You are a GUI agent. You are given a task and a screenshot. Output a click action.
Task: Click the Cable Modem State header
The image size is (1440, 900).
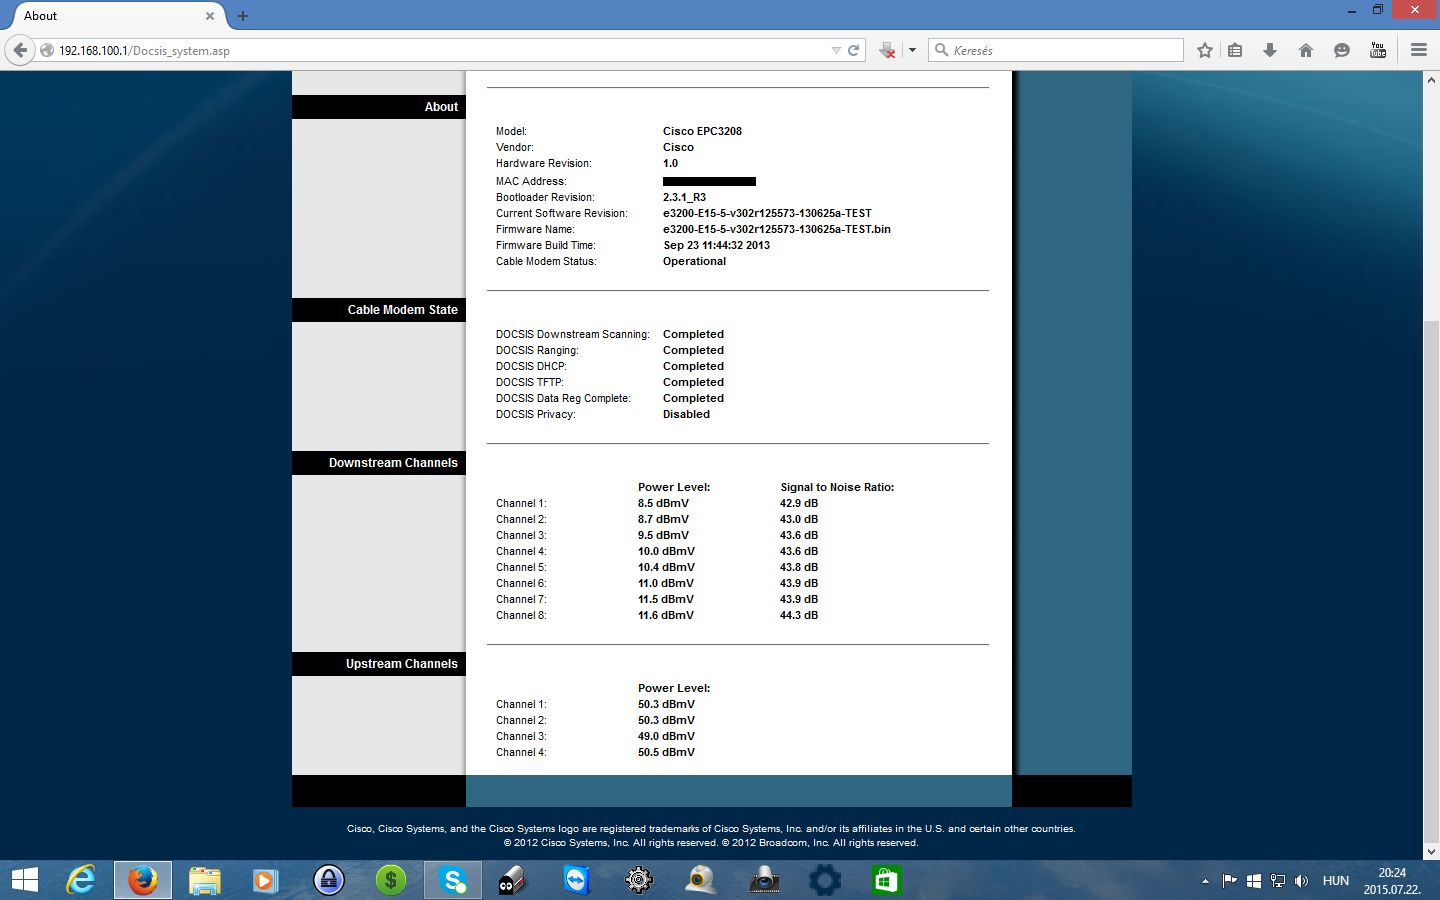pos(379,310)
